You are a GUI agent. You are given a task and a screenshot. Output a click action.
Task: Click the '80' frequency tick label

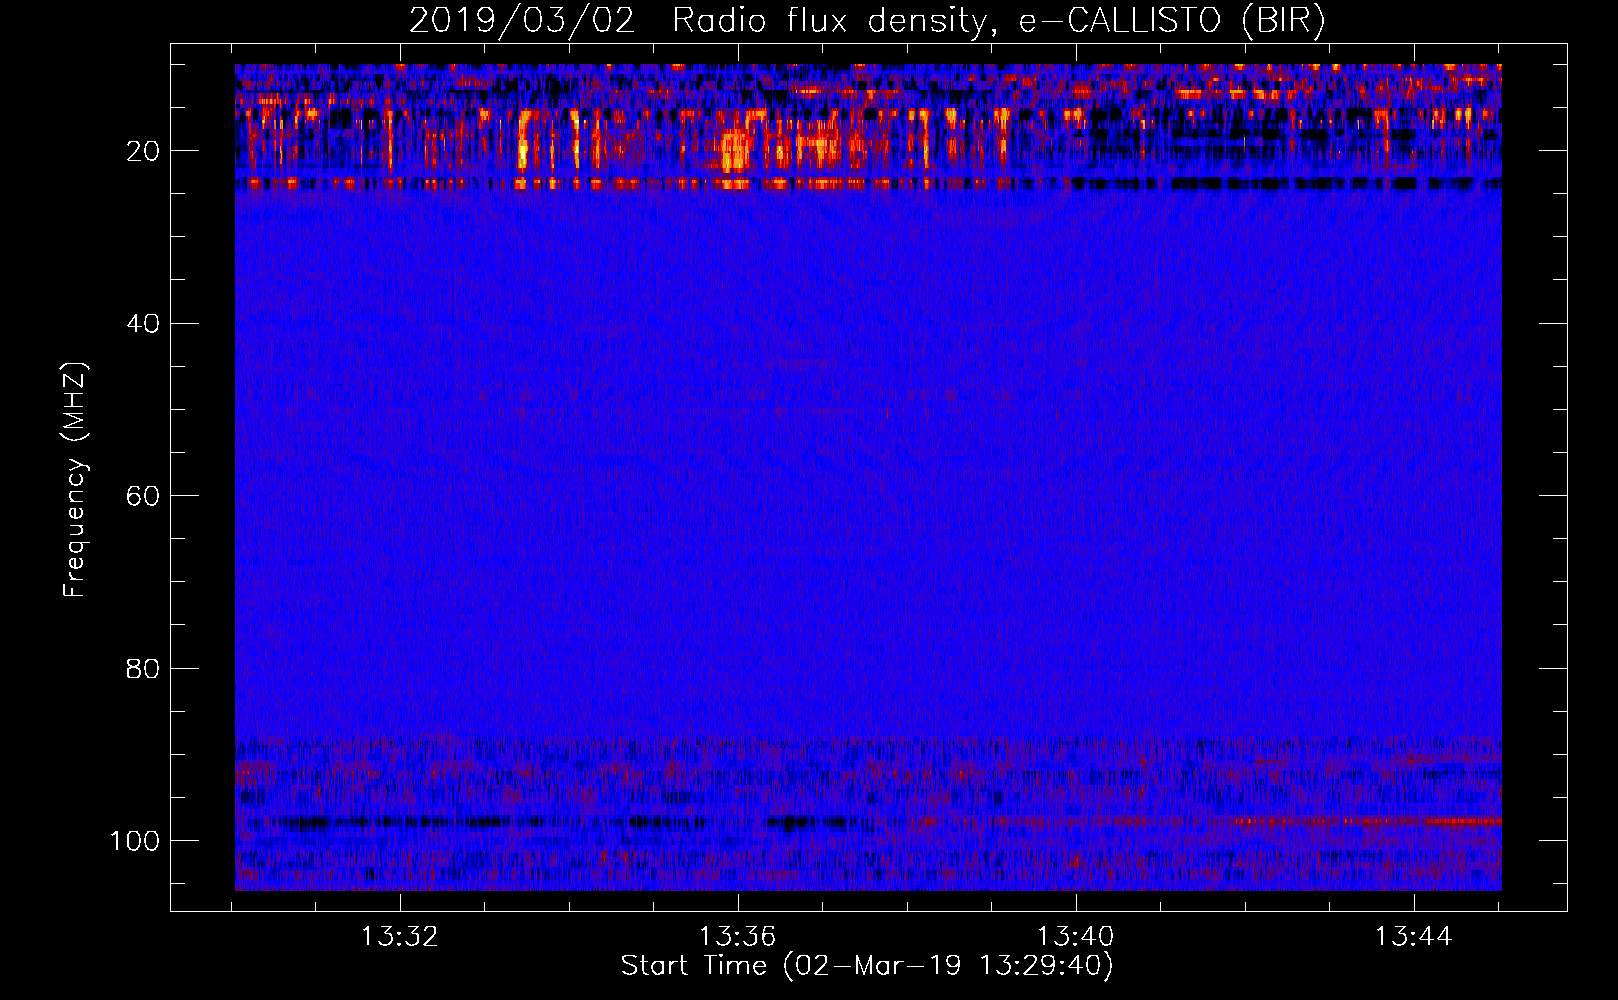click(x=143, y=668)
